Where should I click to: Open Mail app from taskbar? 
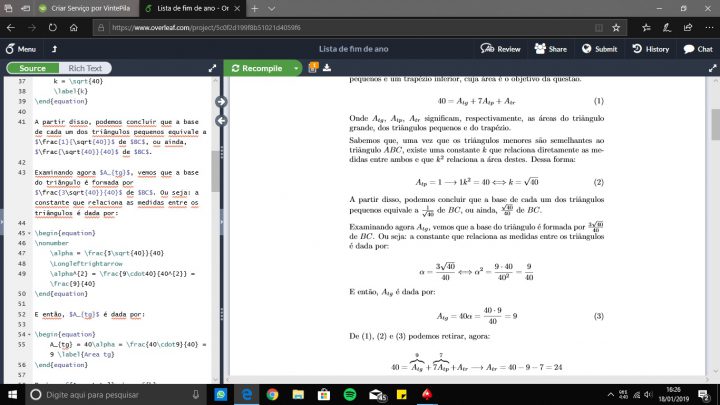click(377, 394)
